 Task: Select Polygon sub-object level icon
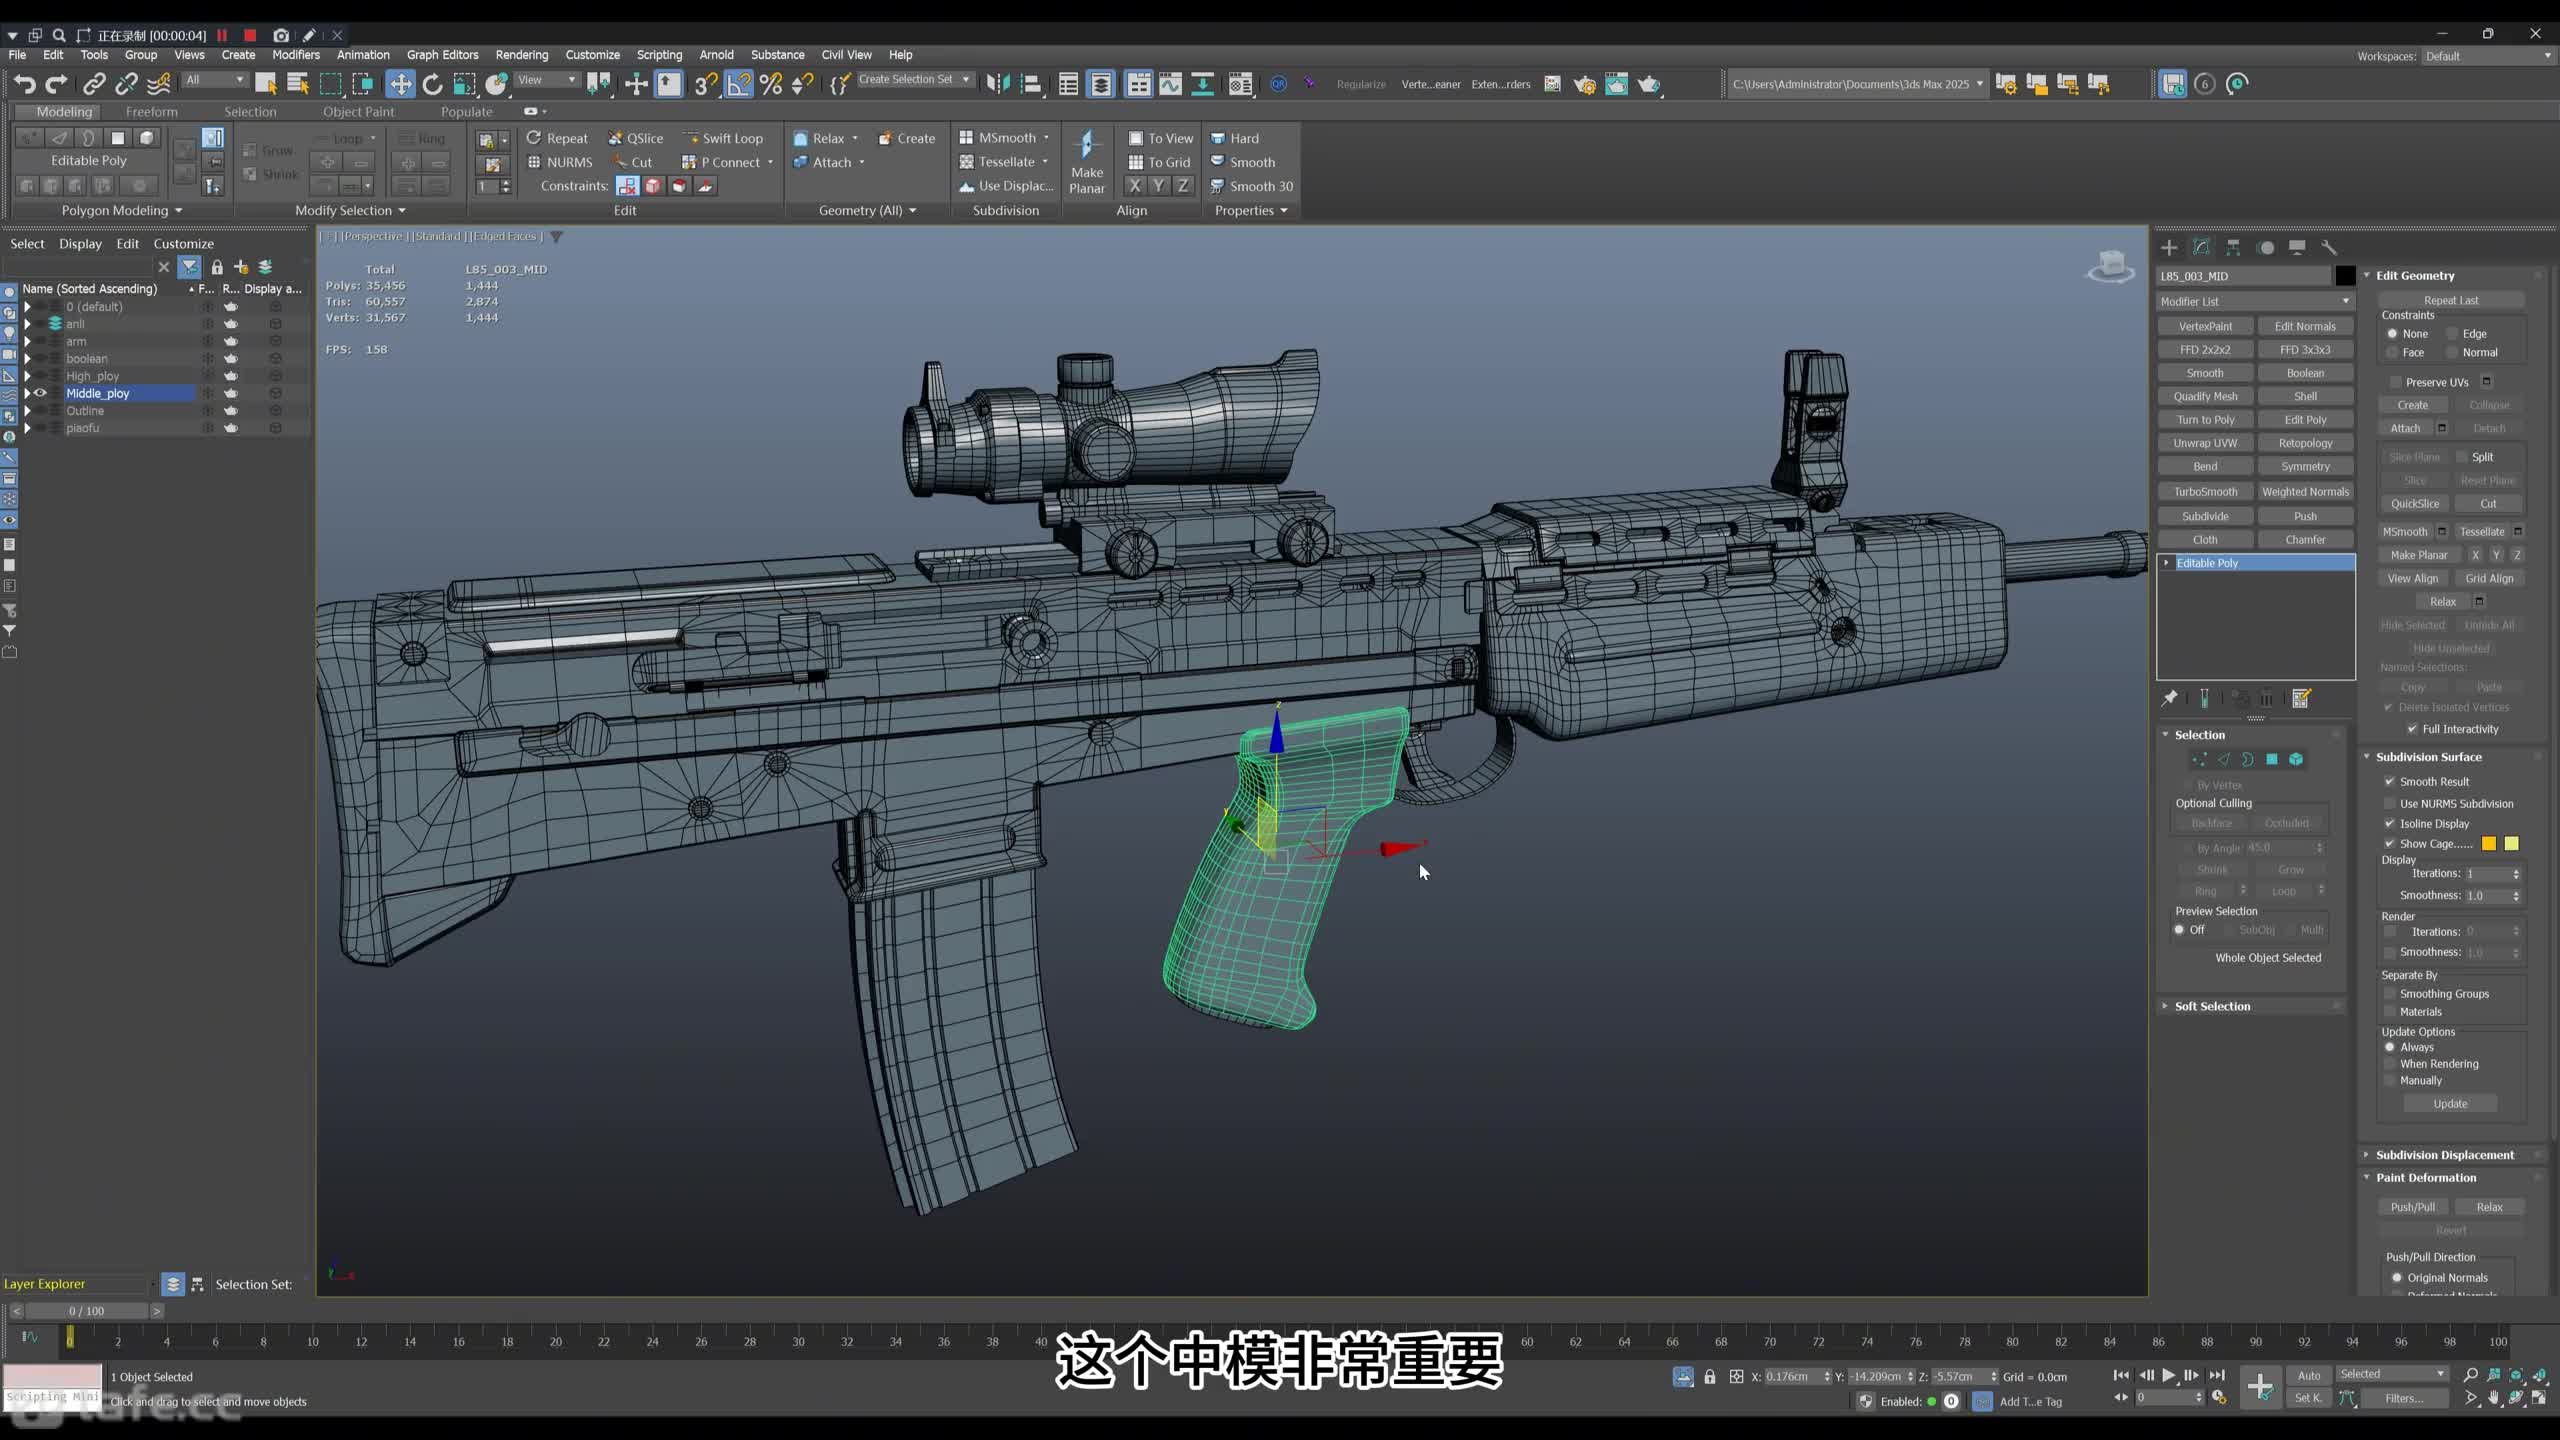(x=2272, y=760)
